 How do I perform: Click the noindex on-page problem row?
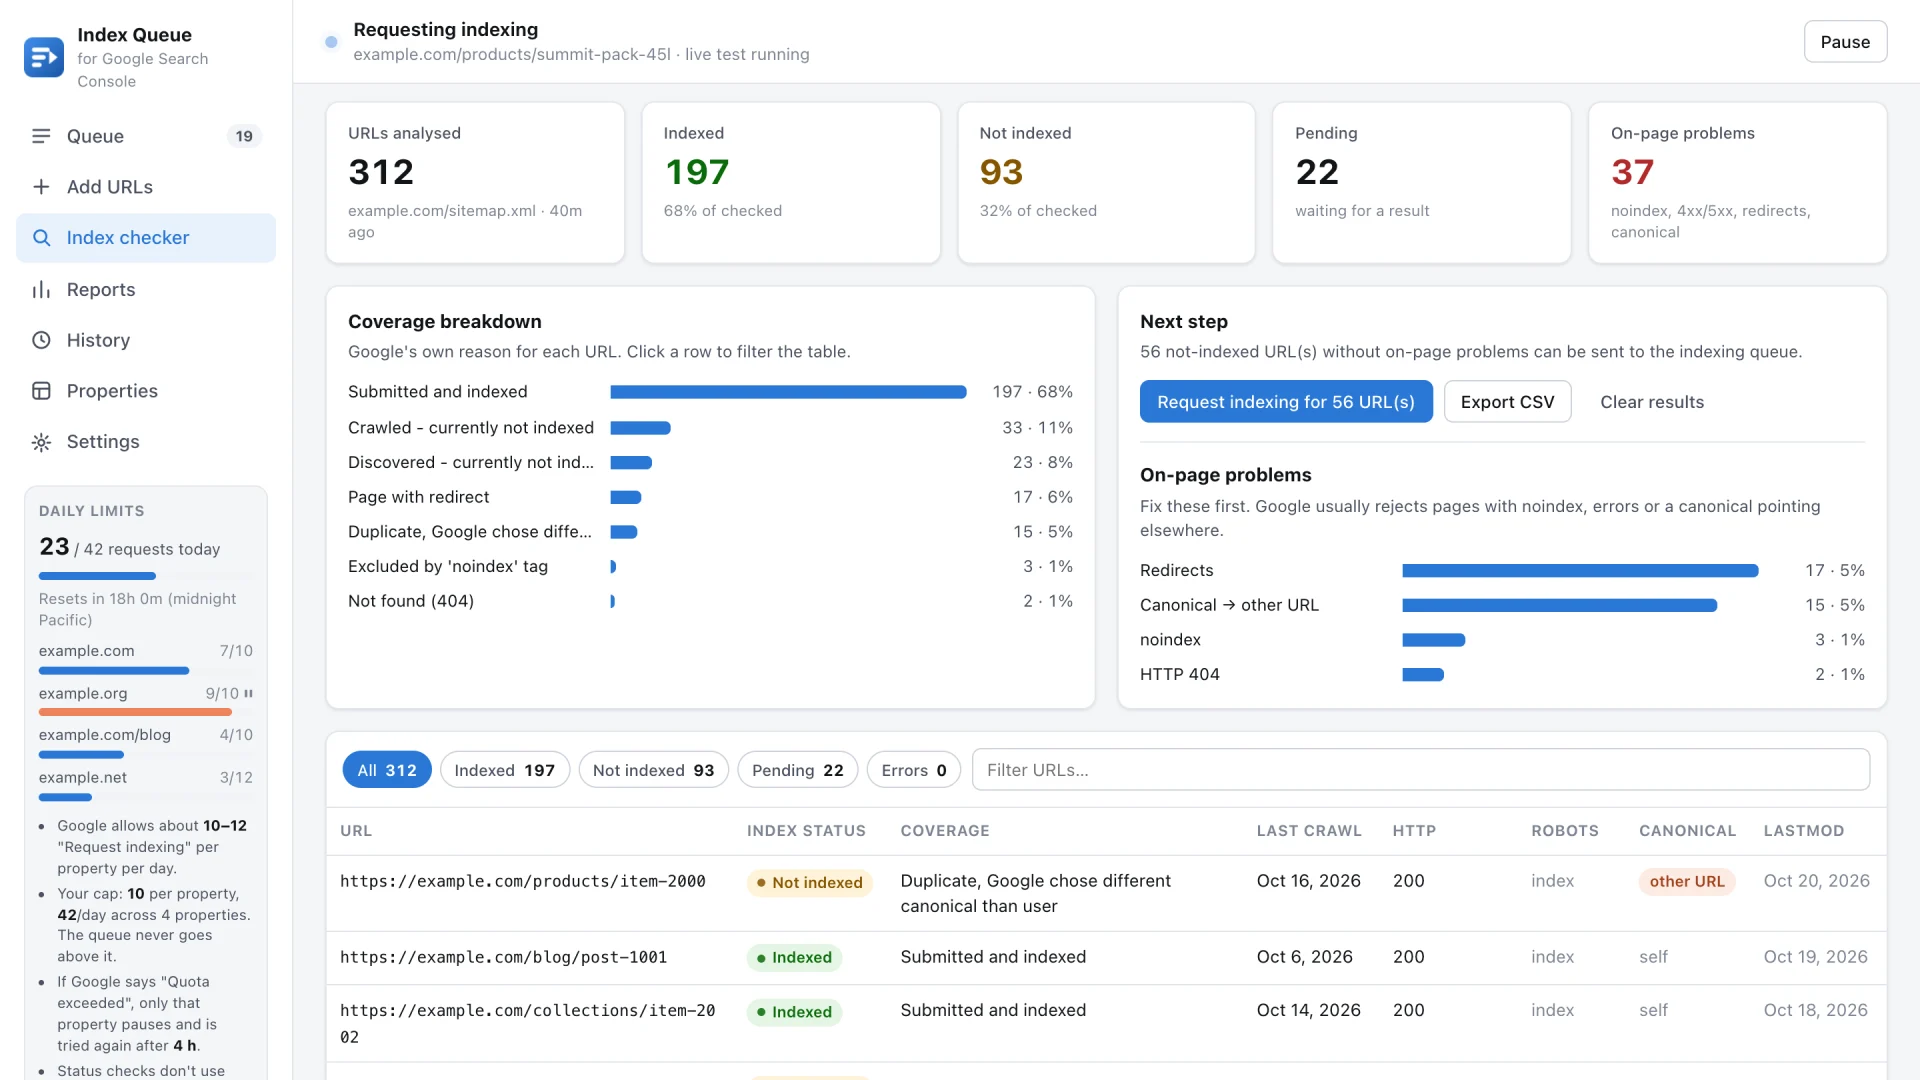tap(1502, 640)
